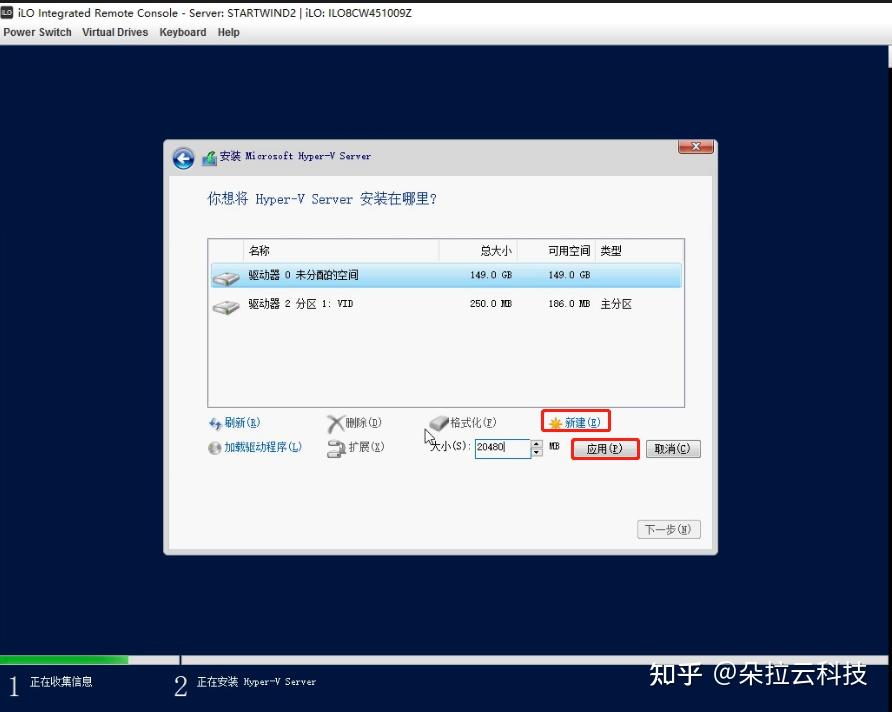Apply the new partition size
Screen dimensions: 892x712
(604, 448)
